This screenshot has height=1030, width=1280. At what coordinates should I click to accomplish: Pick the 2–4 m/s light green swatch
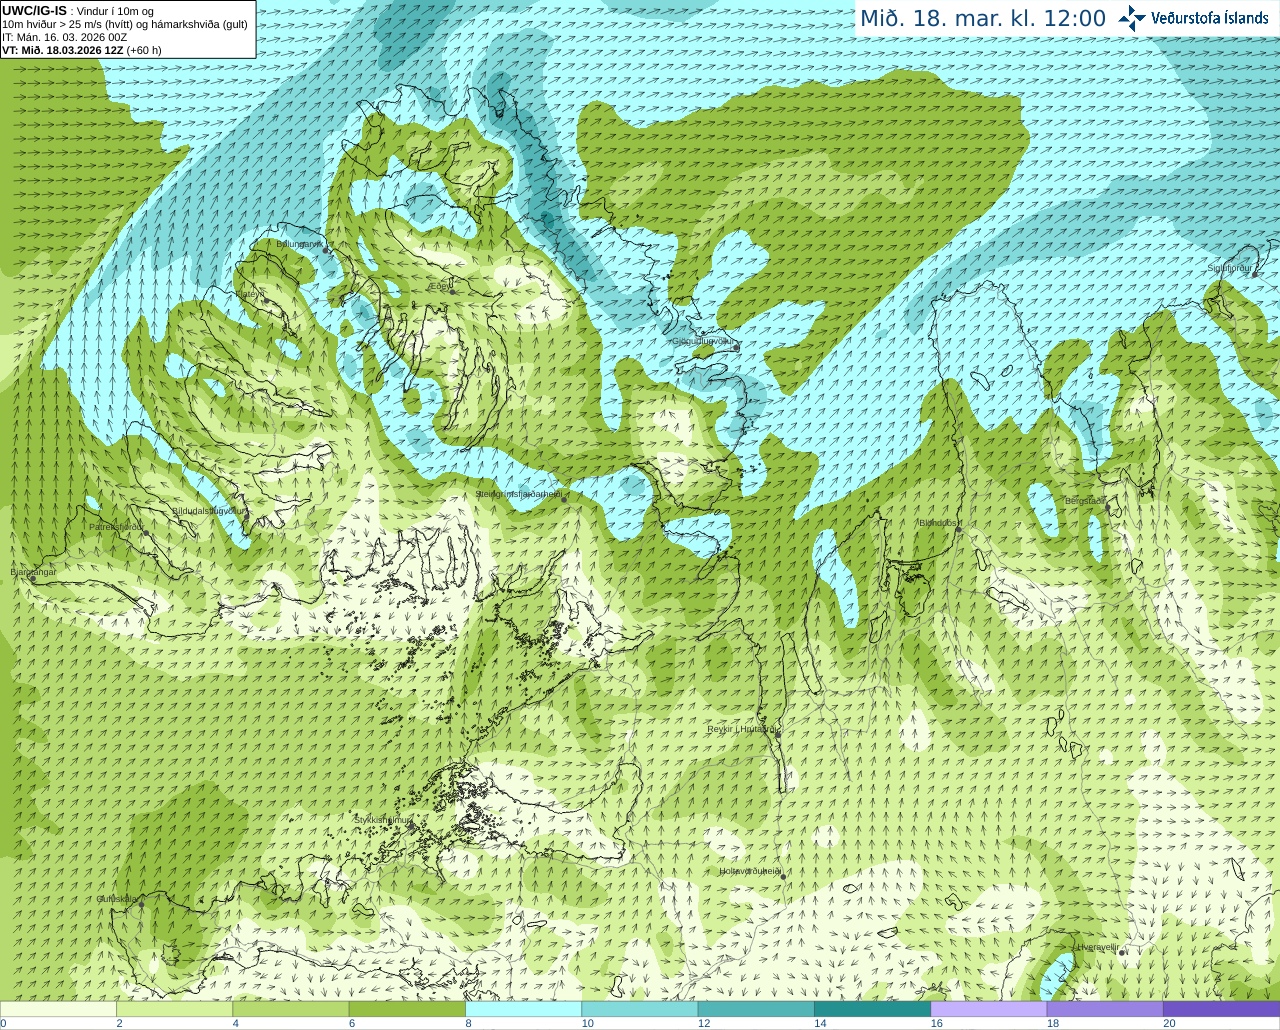(174, 1009)
